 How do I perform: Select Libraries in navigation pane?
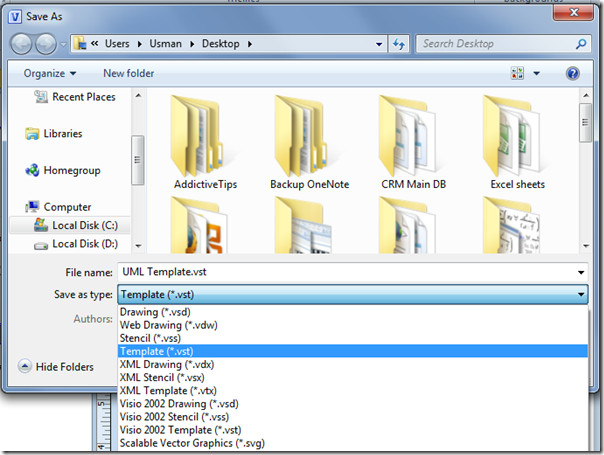click(x=54, y=134)
